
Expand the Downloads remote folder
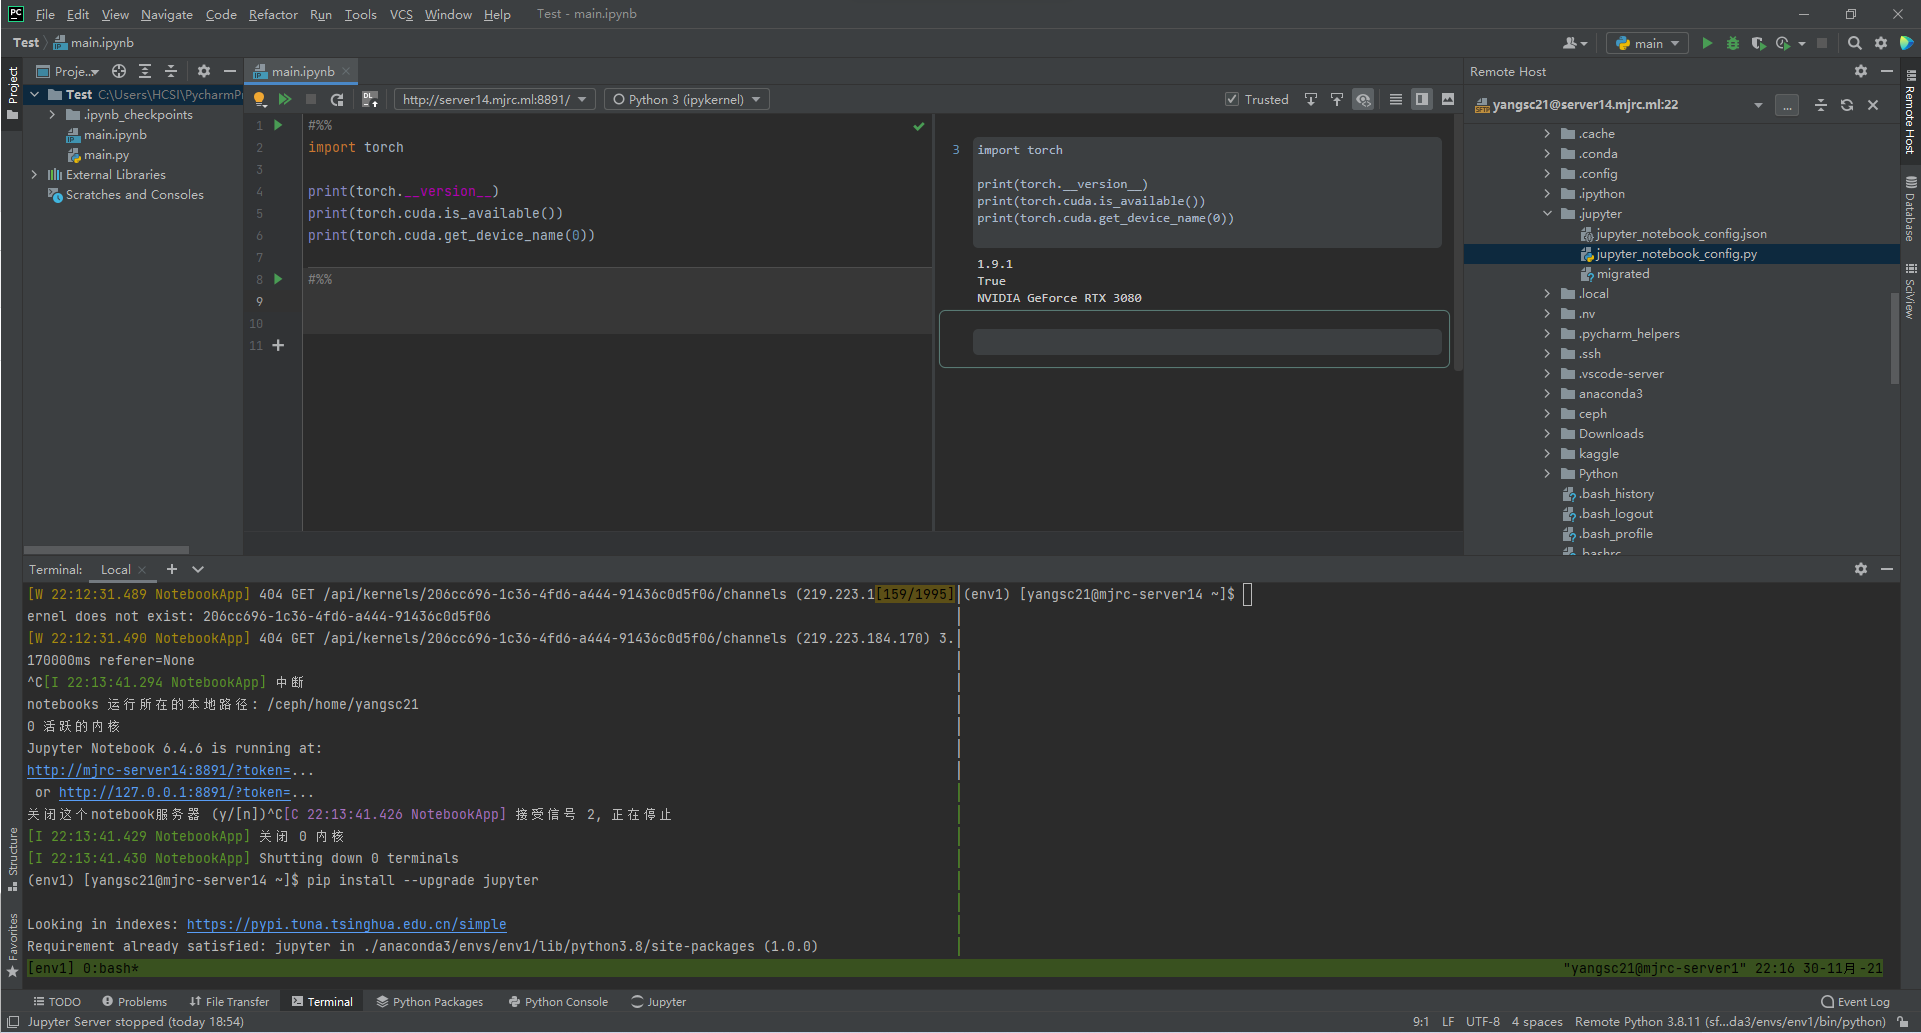pos(1547,434)
